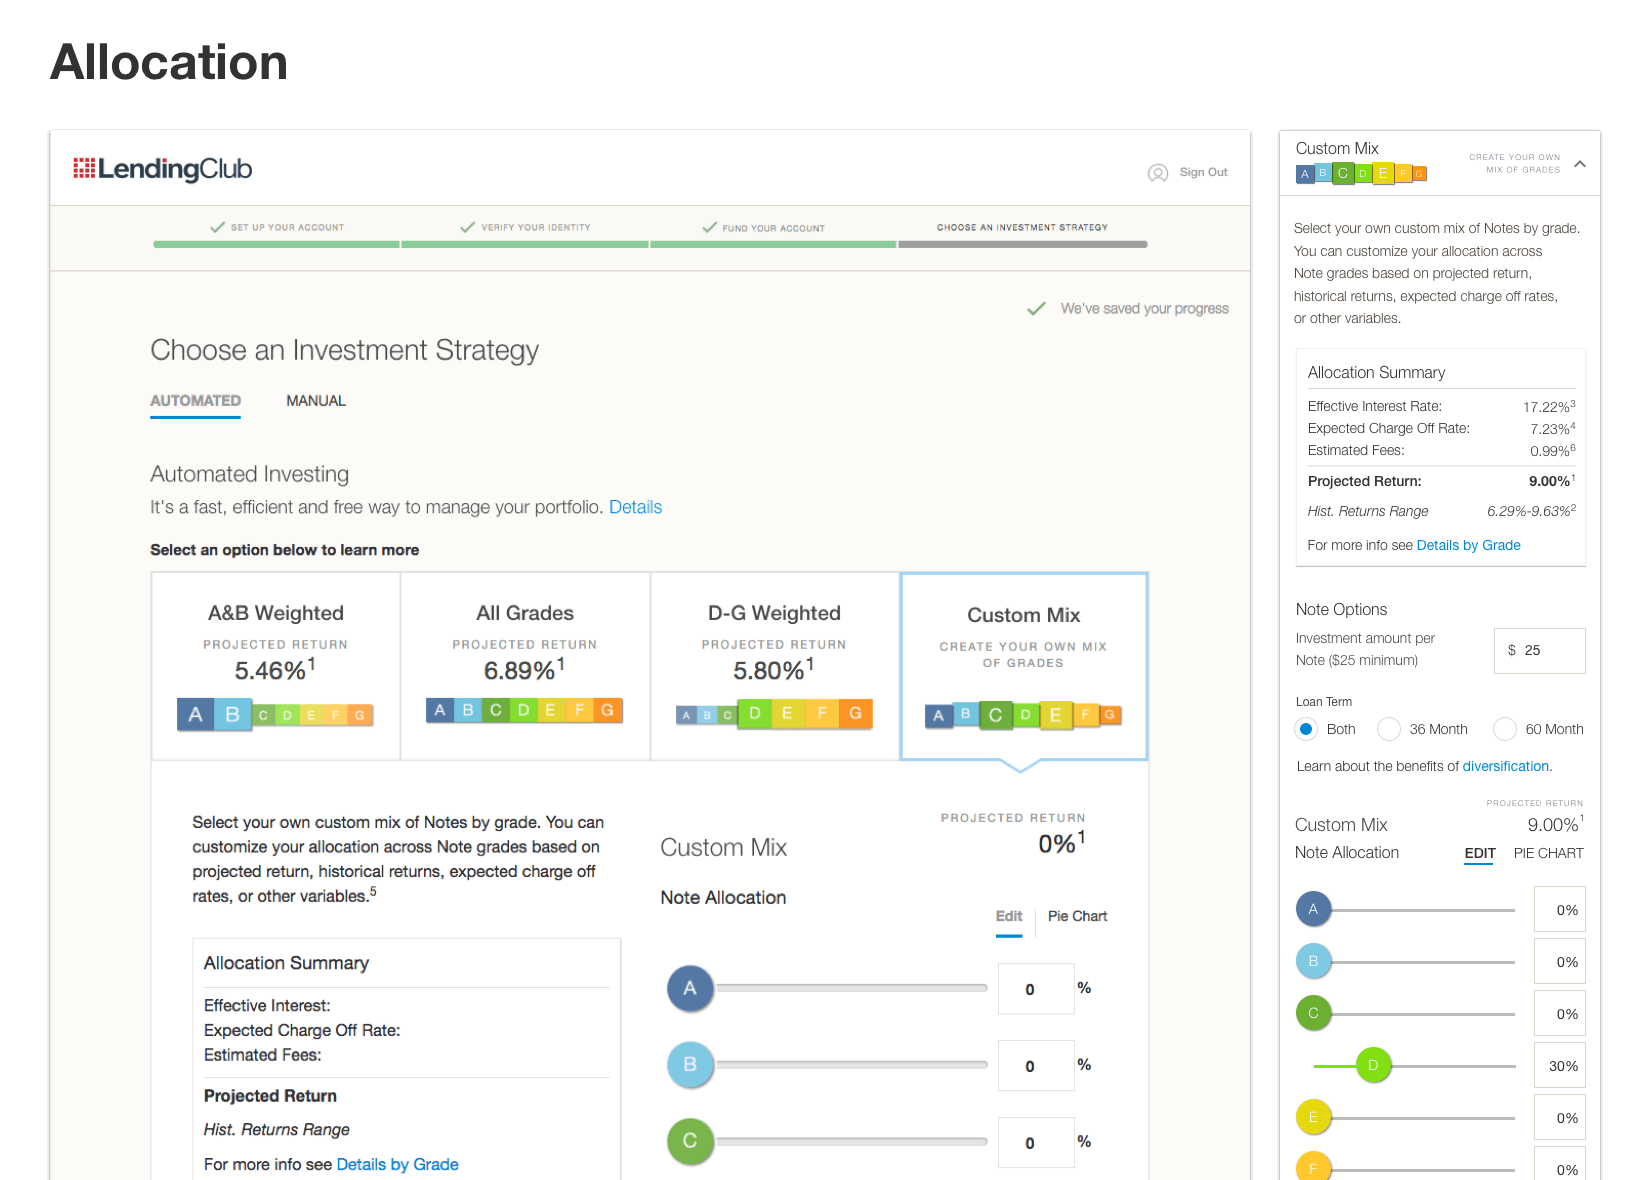The width and height of the screenshot is (1650, 1180).
Task: Click D-G Weighted grade bar graphic
Action: click(774, 714)
